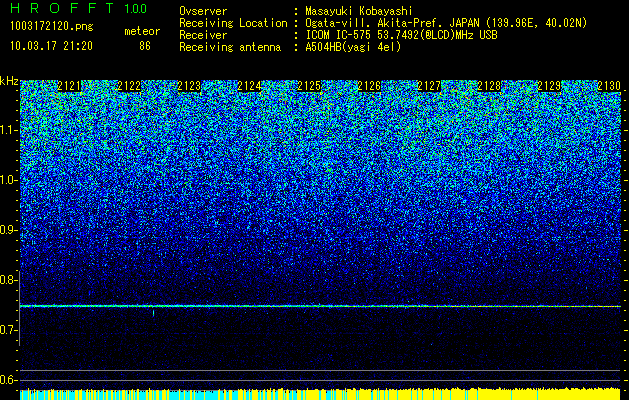Click the 2122 time marker

[129, 86]
